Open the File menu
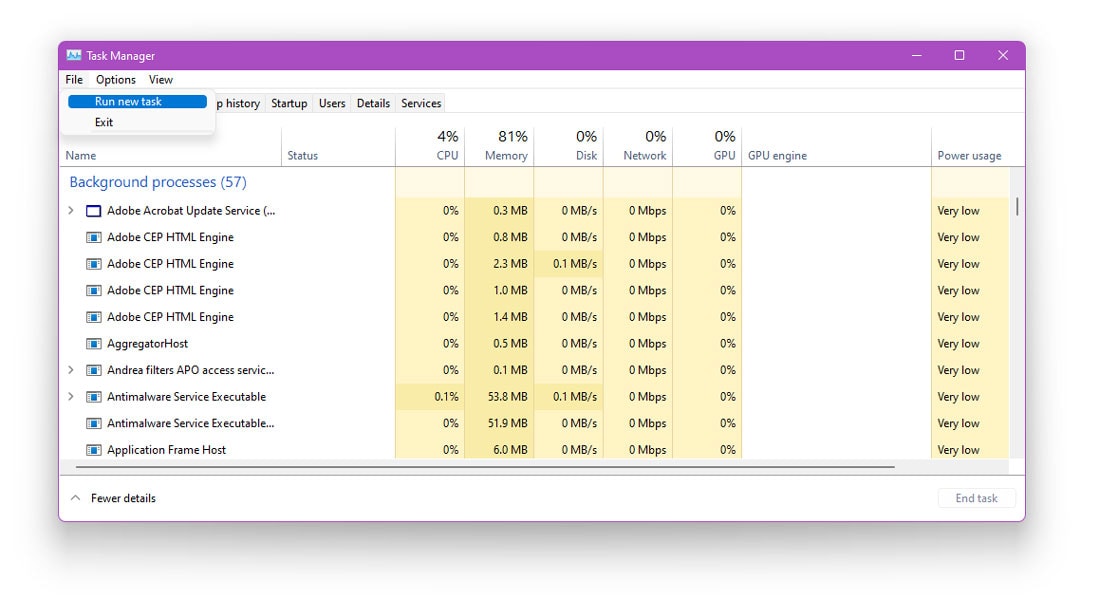 (x=74, y=80)
